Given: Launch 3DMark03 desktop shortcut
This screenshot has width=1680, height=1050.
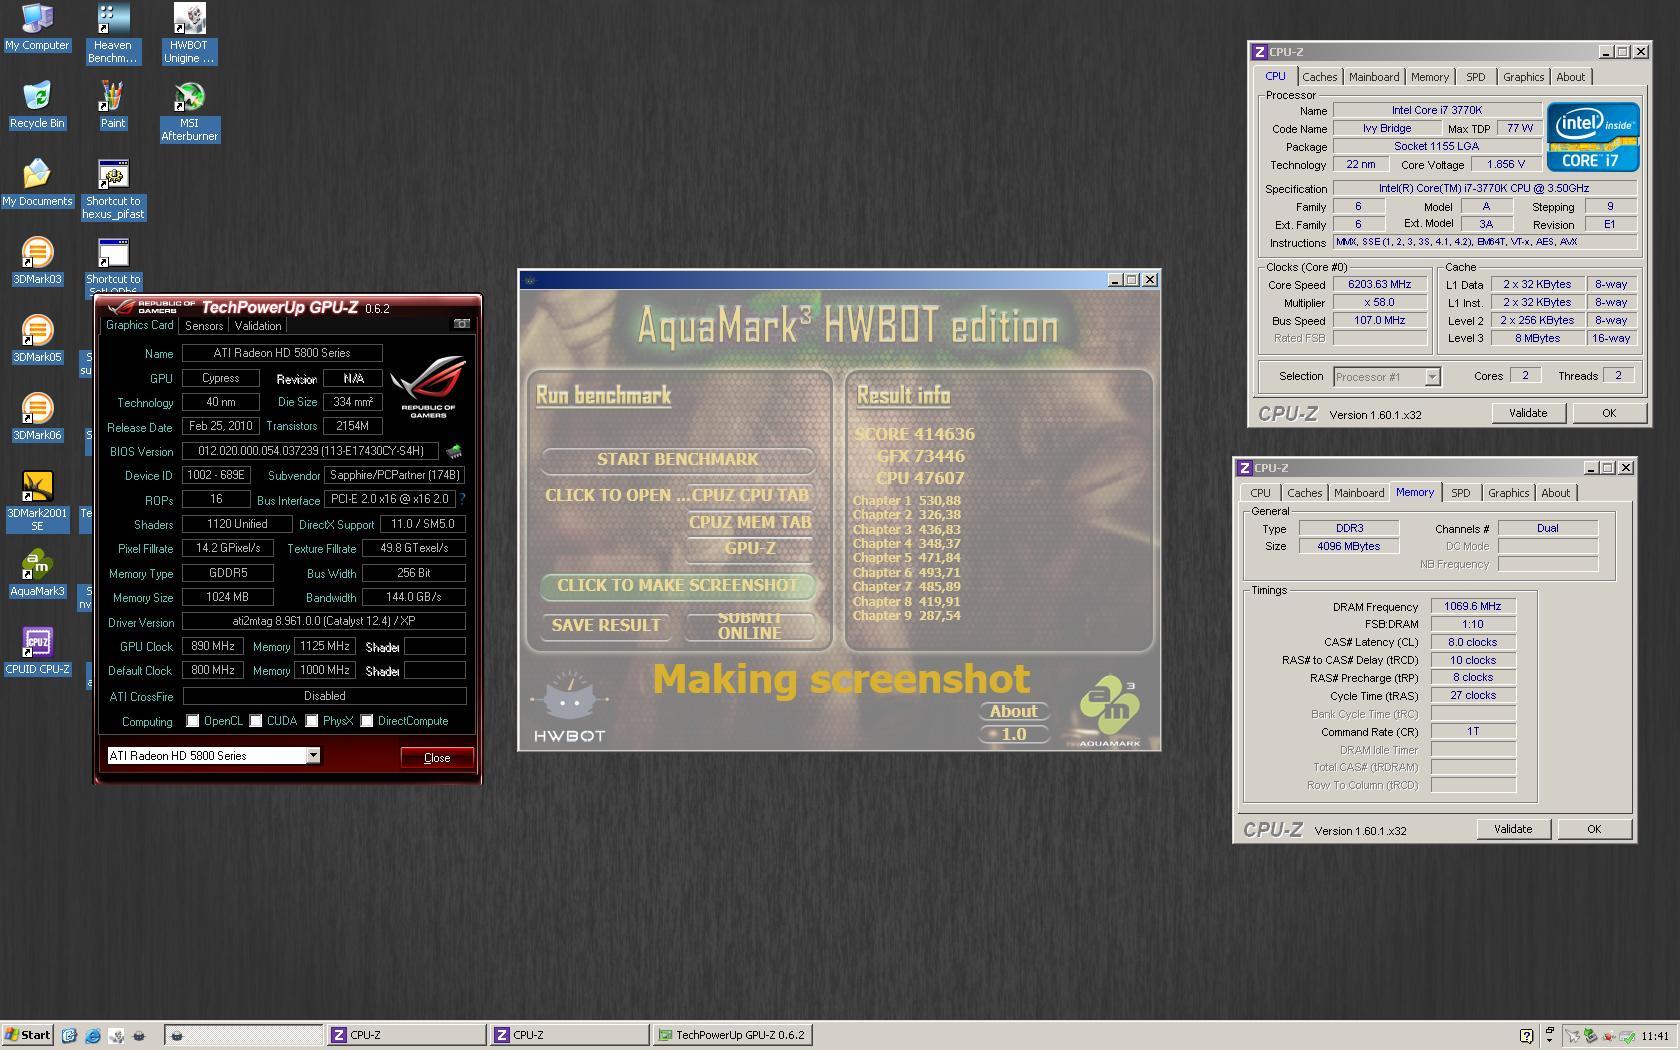Looking at the screenshot, I should point(37,261).
